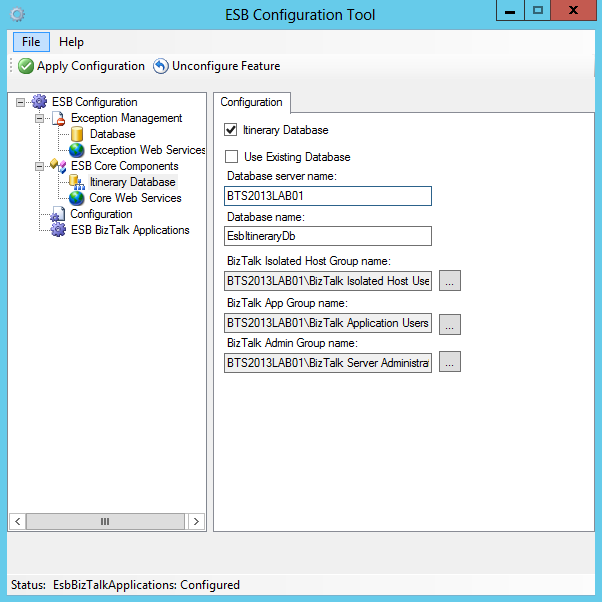This screenshot has width=602, height=602.
Task: Select the Database cylinder icon under Exception Management
Action: coord(77,134)
